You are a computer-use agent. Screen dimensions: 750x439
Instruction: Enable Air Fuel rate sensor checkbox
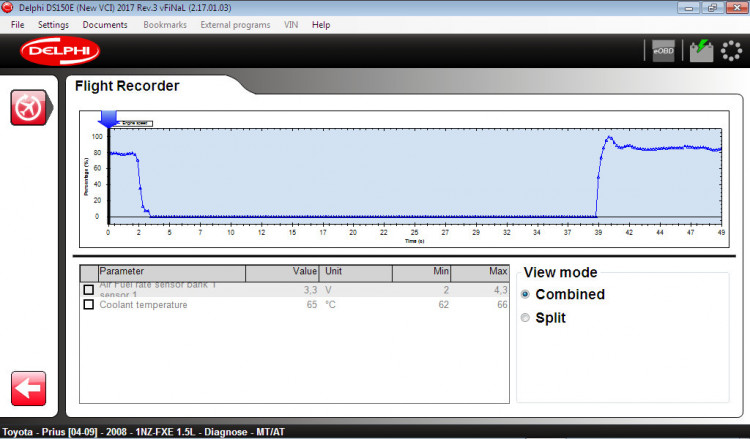88,290
